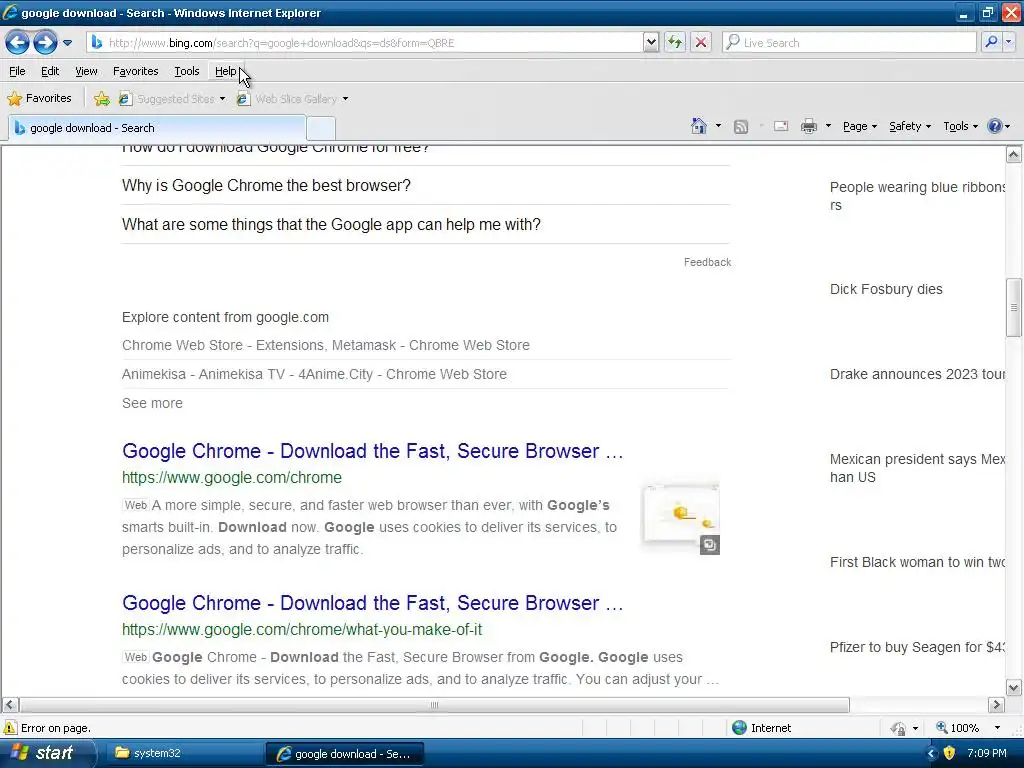Open second Google Chrome - Download result title
Viewport: 1024px width, 768px height.
click(x=372, y=603)
